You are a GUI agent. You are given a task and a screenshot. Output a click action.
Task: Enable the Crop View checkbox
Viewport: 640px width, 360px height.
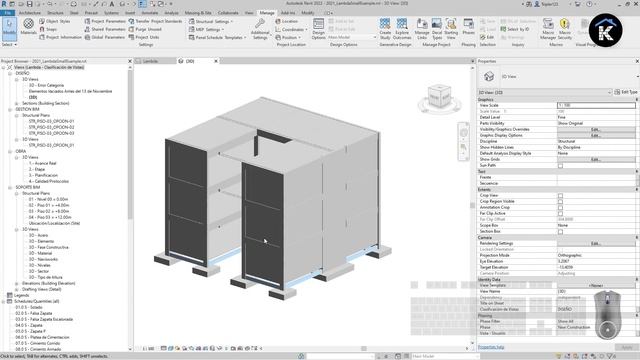pos(560,196)
